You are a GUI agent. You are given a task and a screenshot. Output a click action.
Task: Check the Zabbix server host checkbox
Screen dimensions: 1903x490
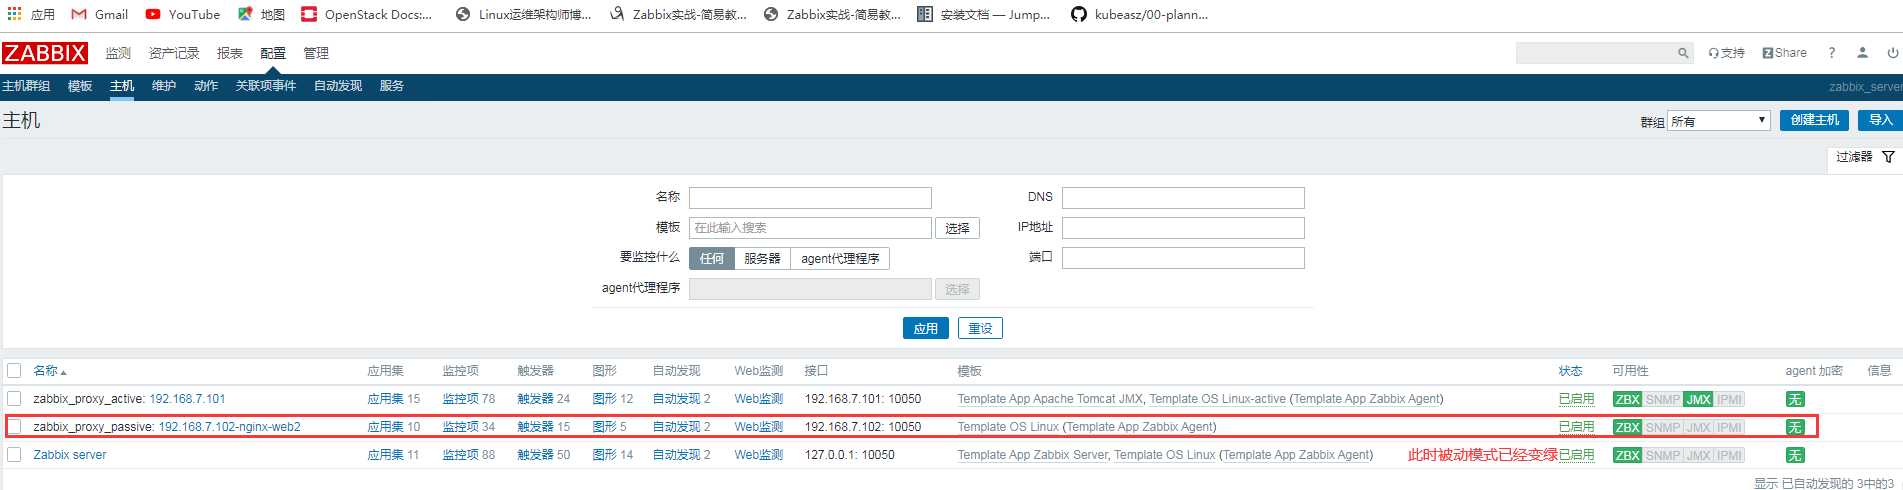[14, 454]
